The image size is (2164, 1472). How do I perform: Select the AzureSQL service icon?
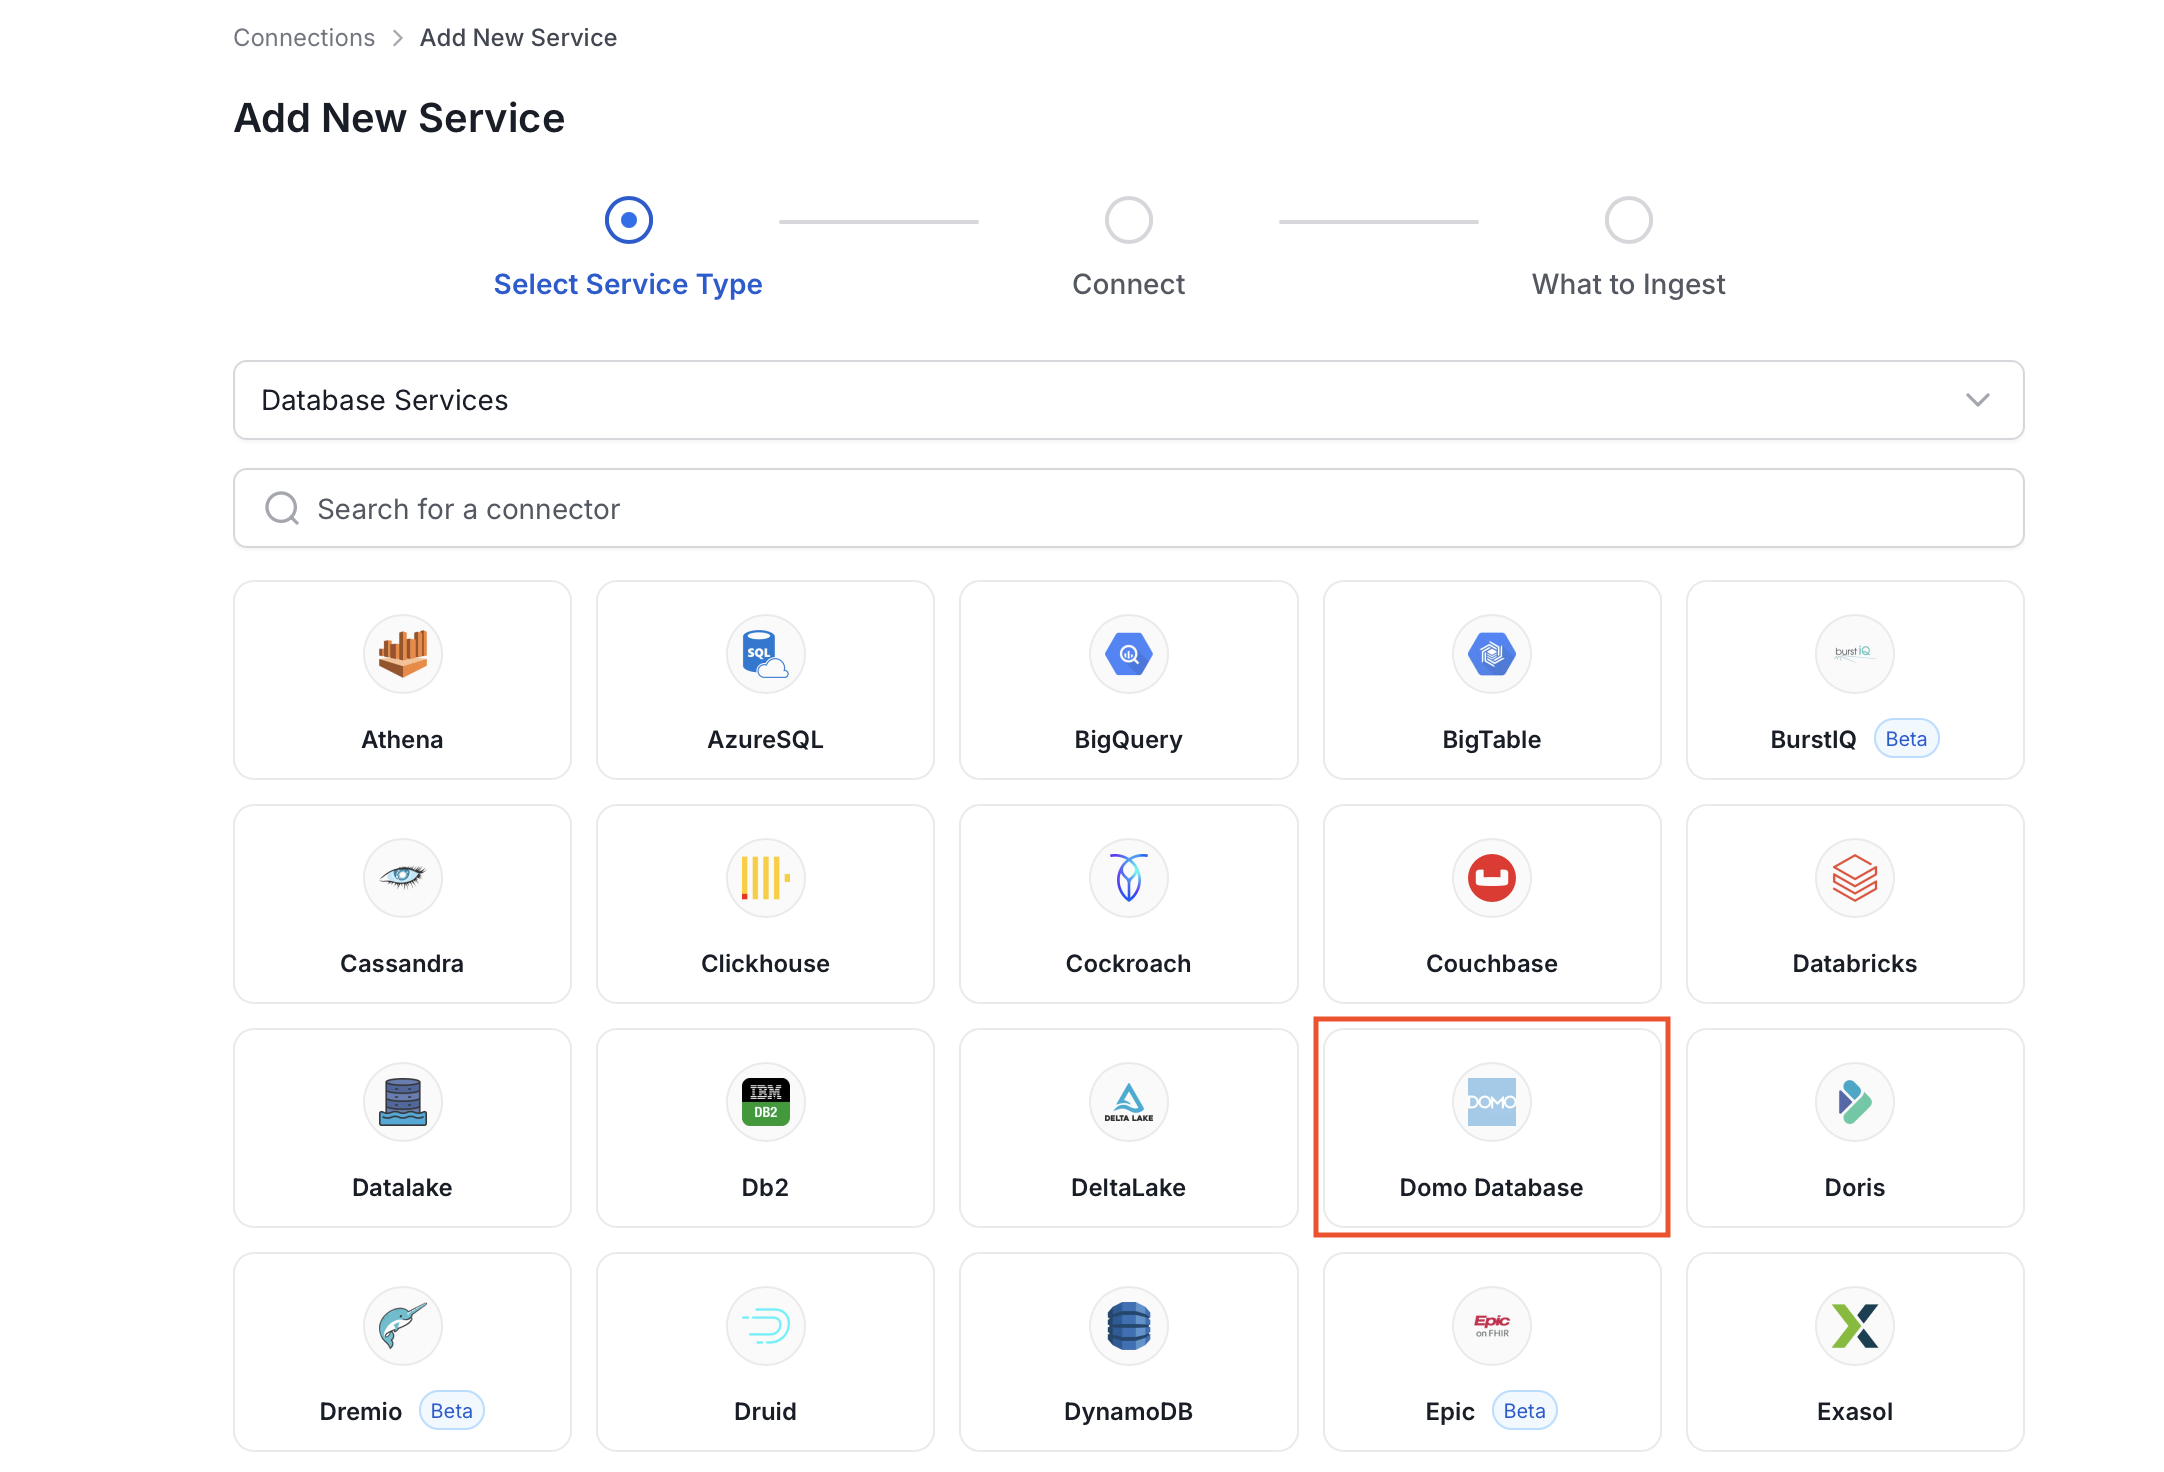click(x=765, y=654)
